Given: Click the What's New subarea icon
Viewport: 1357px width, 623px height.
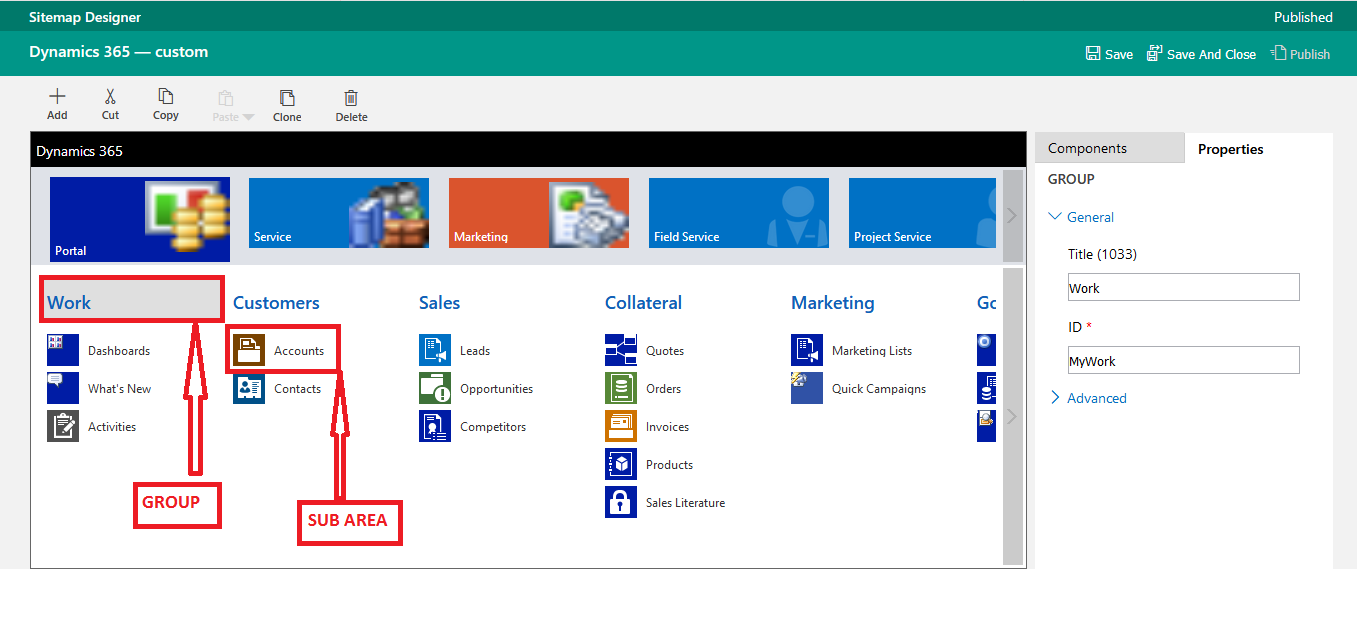Looking at the screenshot, I should 63,388.
